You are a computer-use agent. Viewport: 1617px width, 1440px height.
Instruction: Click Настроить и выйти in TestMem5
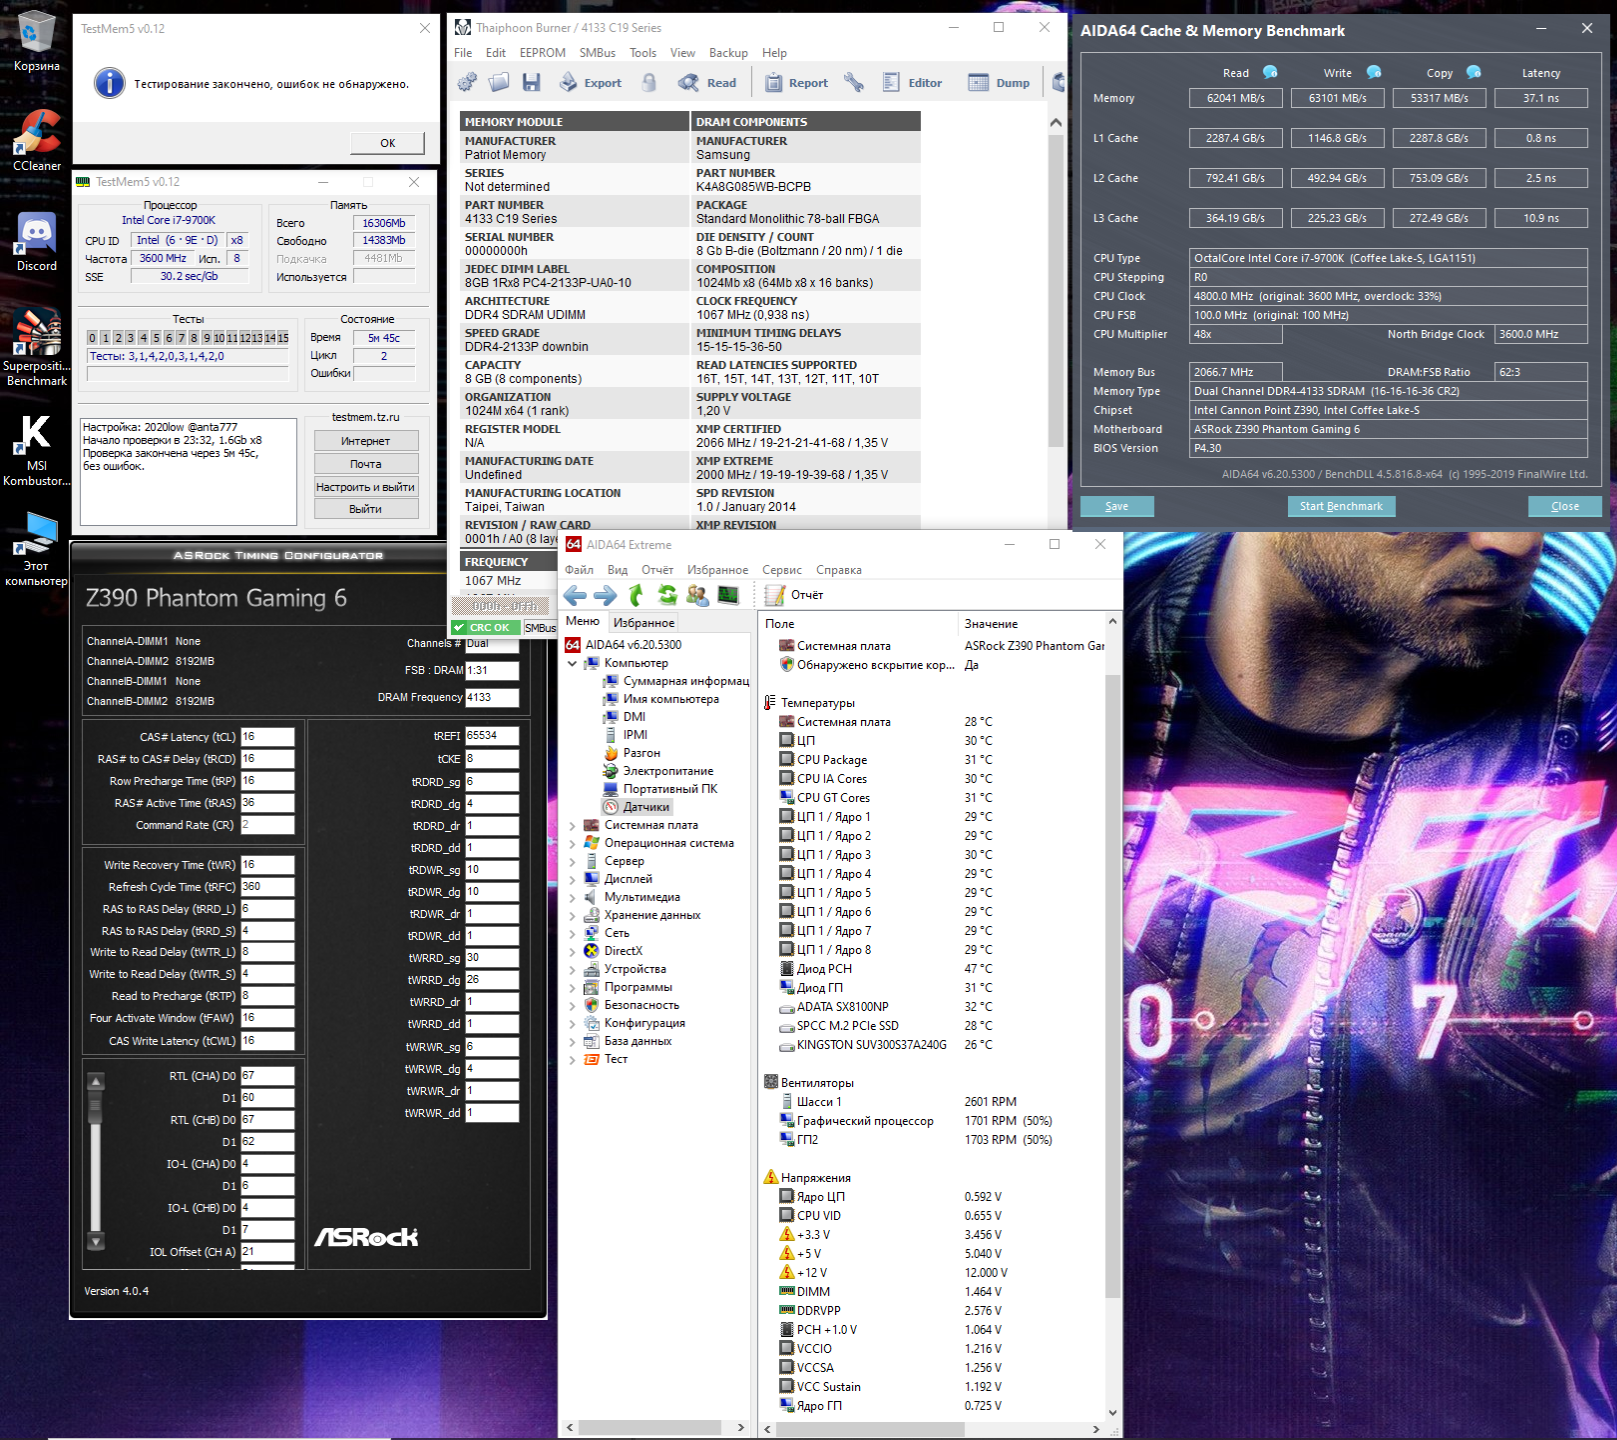(366, 487)
